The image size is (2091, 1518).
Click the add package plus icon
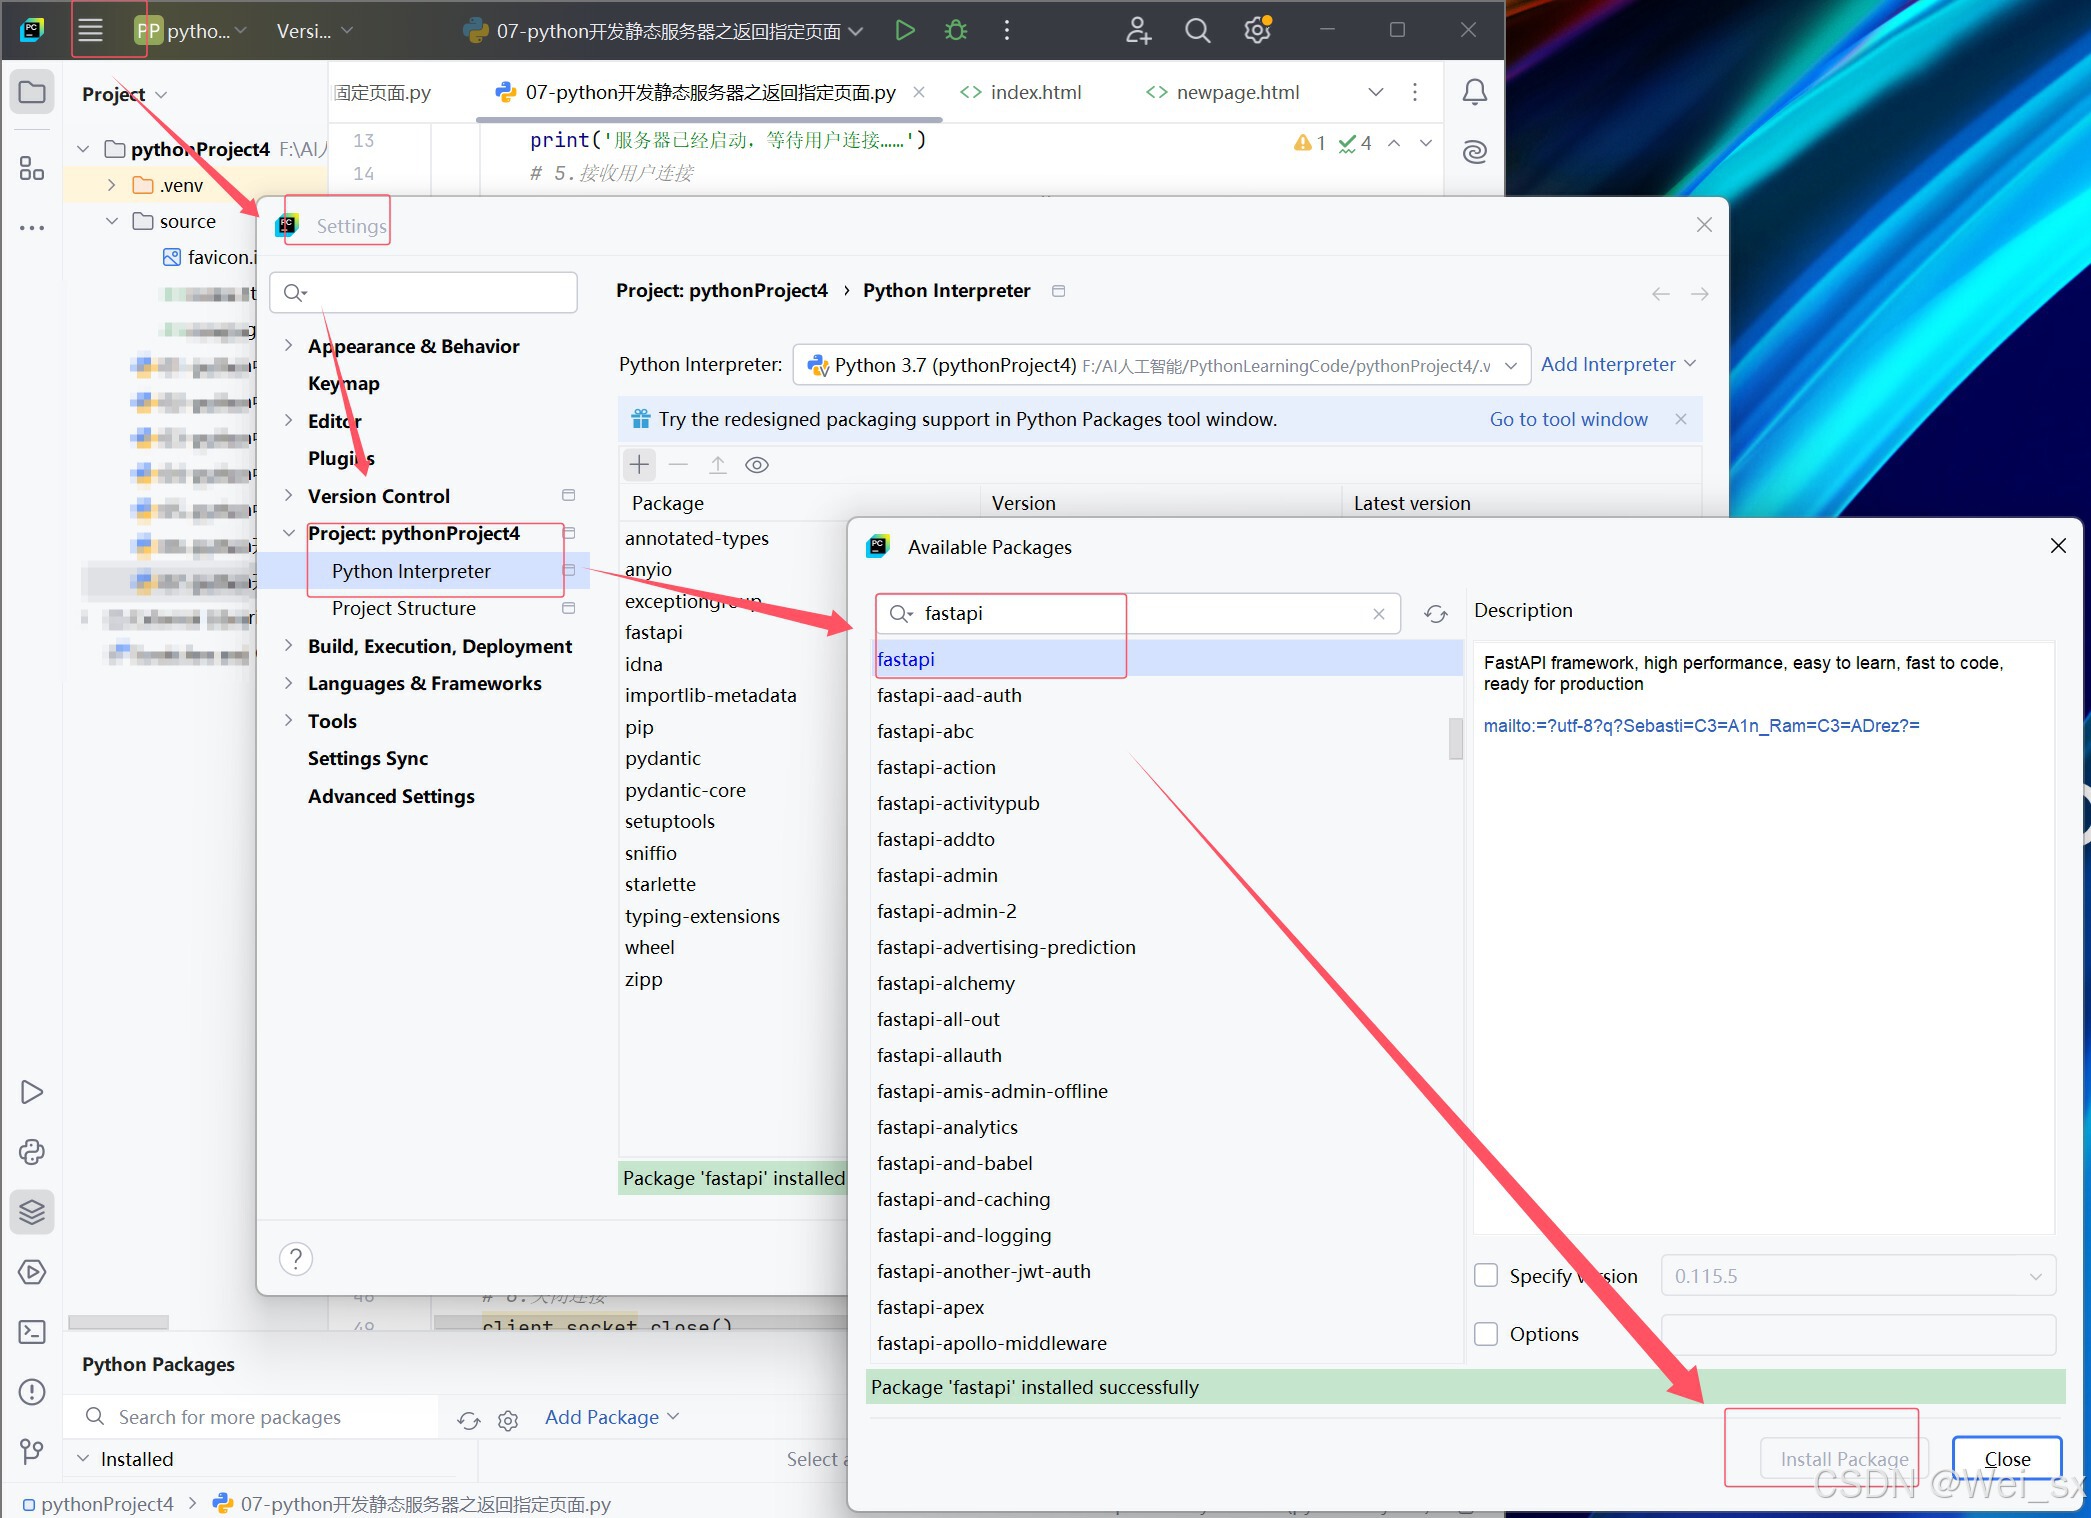(x=639, y=465)
